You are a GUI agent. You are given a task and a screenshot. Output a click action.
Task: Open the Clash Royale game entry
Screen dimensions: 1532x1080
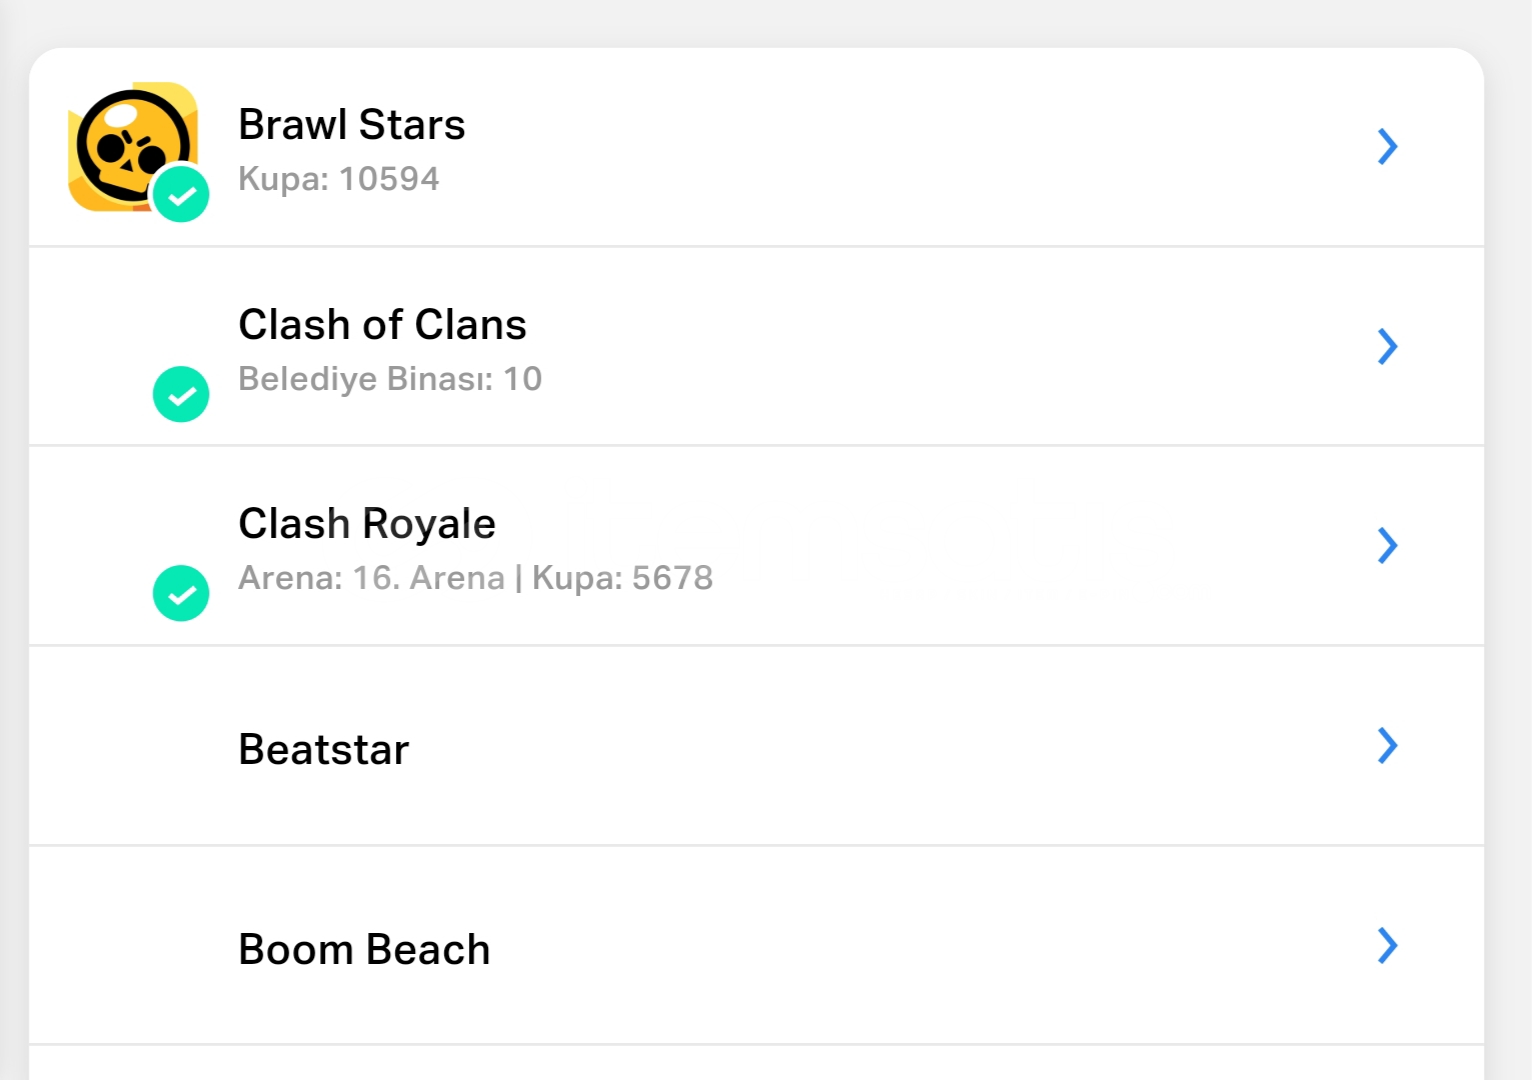click(367, 524)
